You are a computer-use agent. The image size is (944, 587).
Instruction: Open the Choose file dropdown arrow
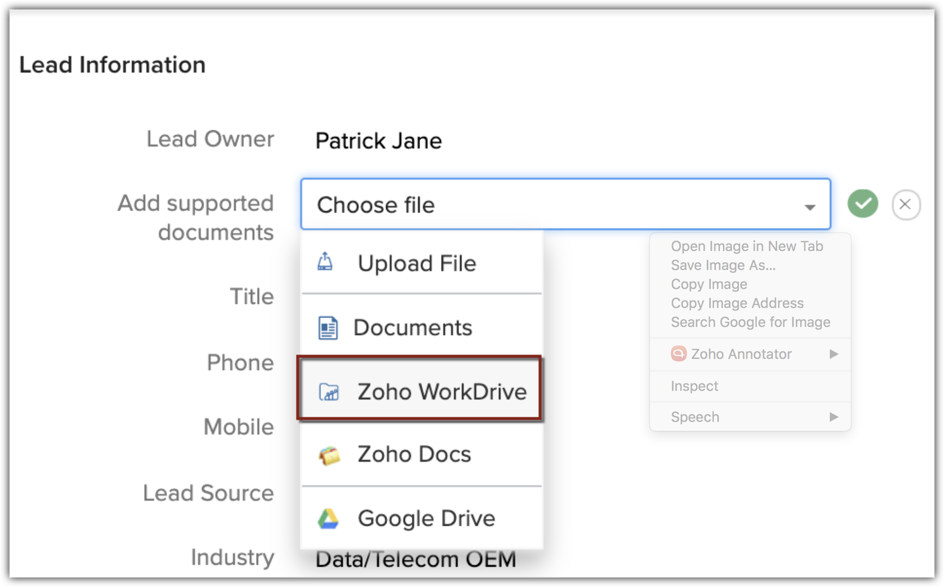(x=809, y=207)
